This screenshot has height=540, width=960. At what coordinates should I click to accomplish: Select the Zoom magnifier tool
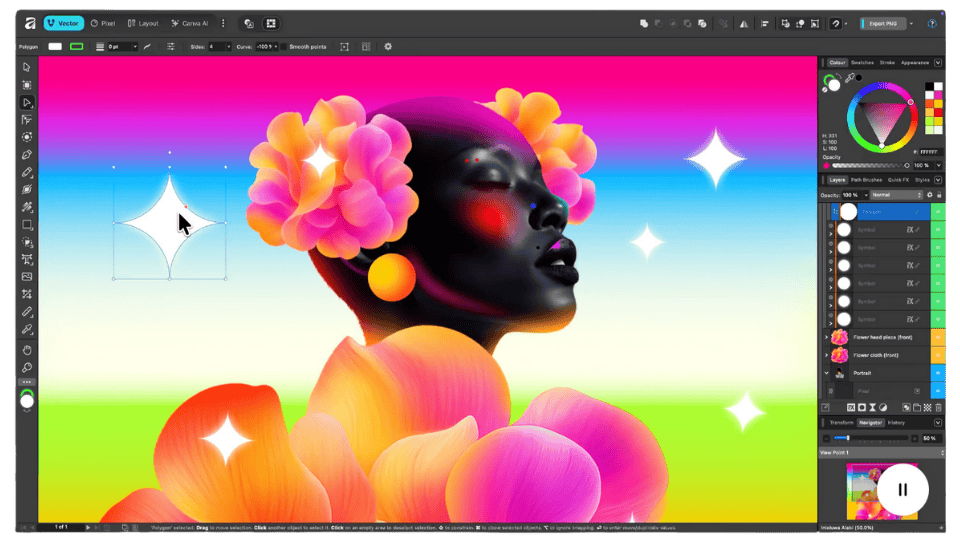[27, 367]
